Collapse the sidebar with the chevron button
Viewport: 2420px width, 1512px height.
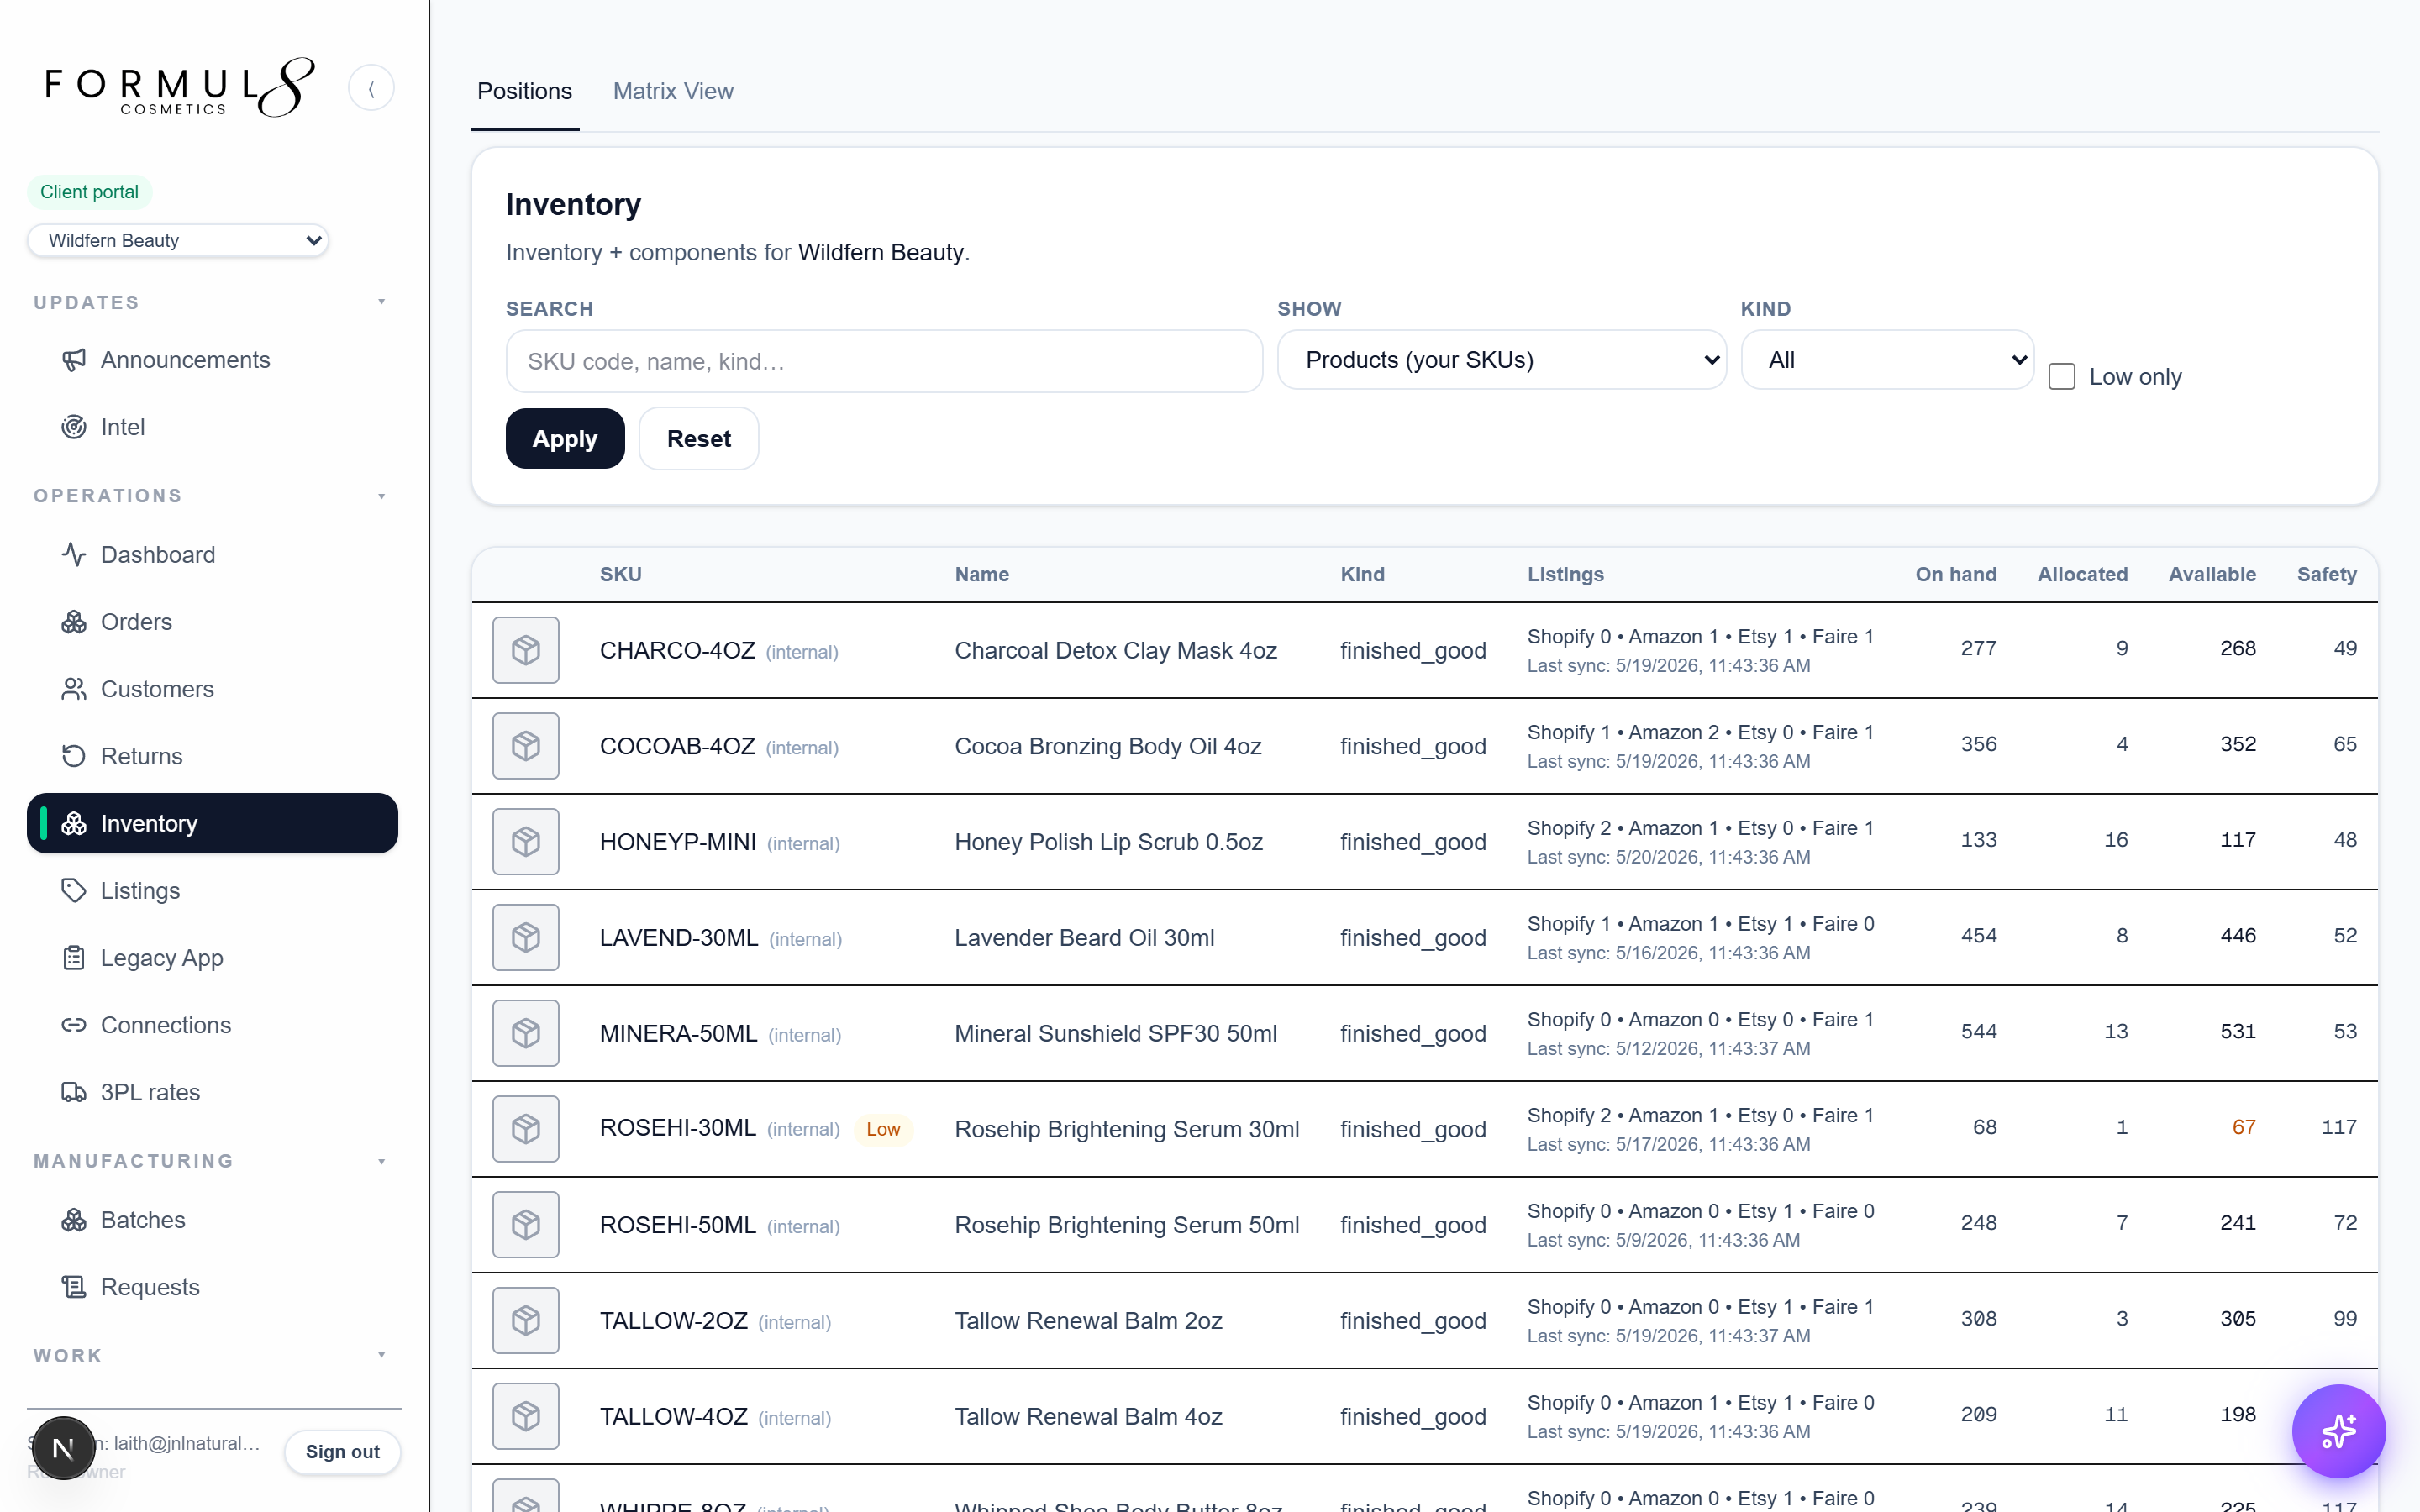[371, 88]
